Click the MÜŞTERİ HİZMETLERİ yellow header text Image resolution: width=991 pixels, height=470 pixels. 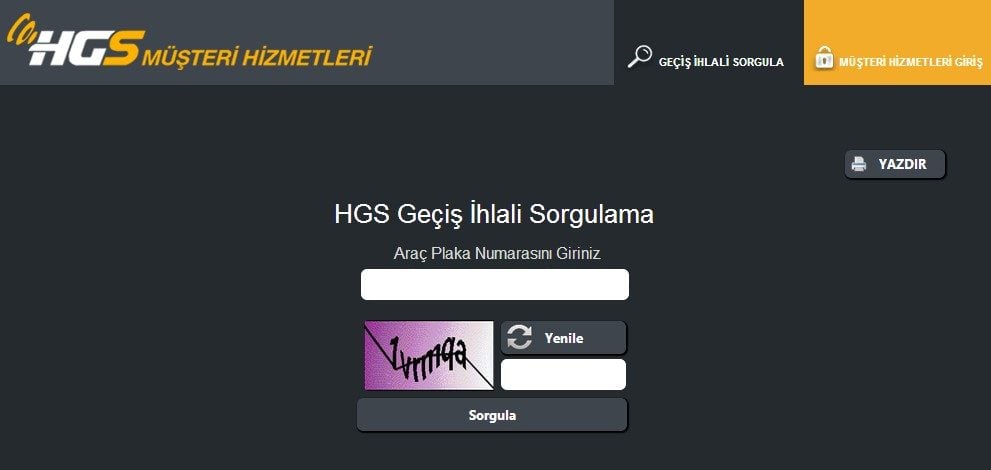(x=257, y=57)
